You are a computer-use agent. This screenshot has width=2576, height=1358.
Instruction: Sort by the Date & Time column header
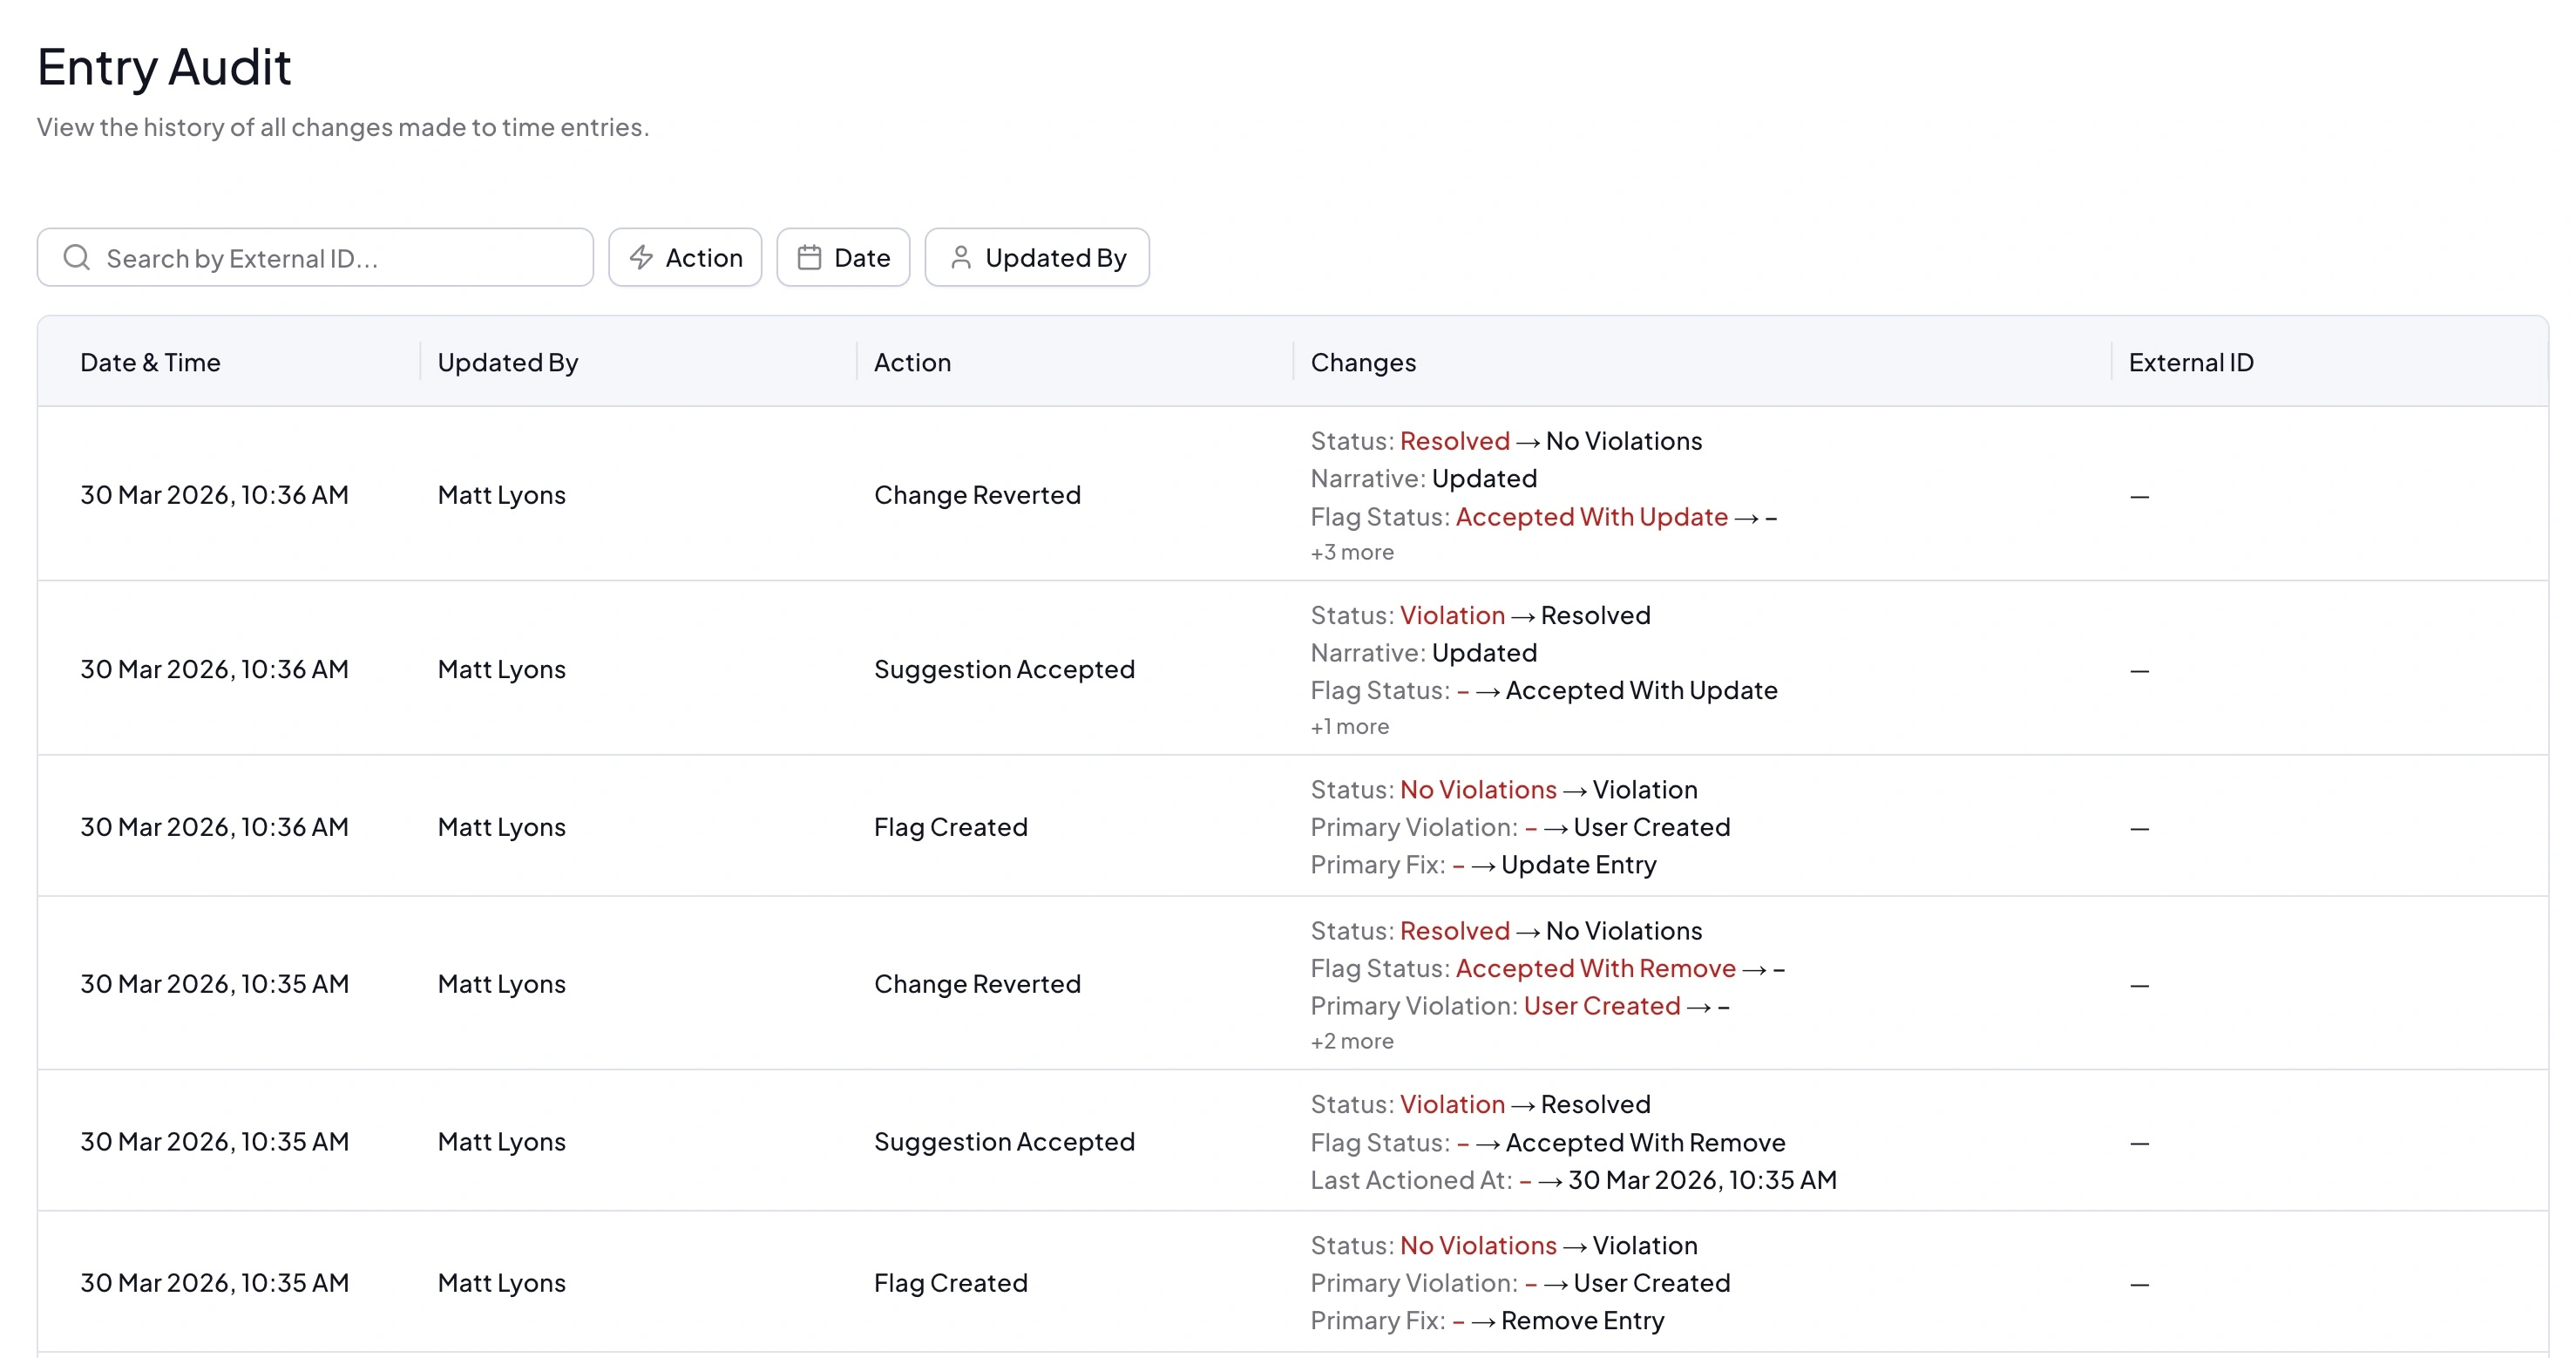(151, 362)
